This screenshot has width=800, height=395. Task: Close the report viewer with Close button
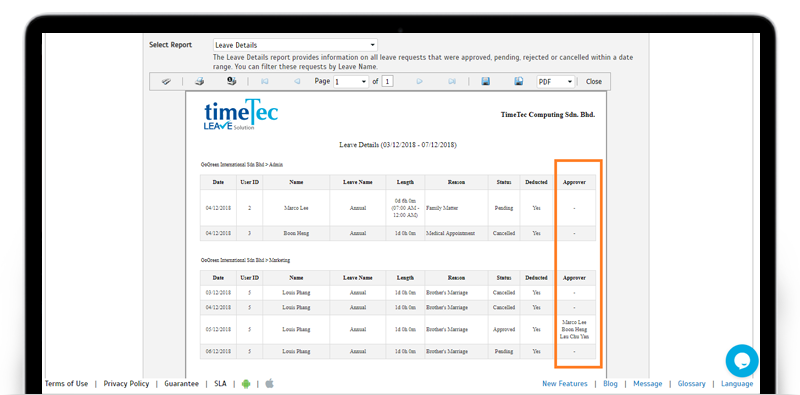coord(593,82)
